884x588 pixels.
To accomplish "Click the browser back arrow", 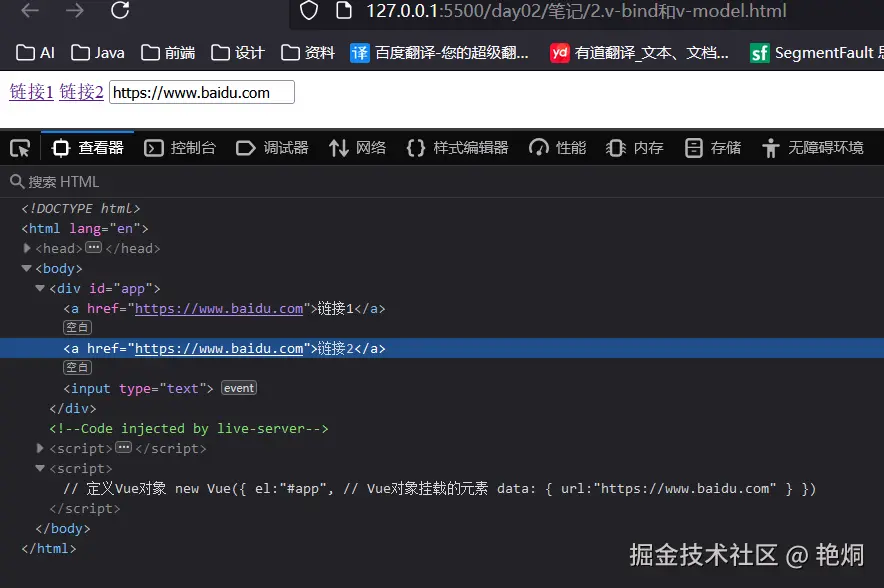I will point(30,10).
